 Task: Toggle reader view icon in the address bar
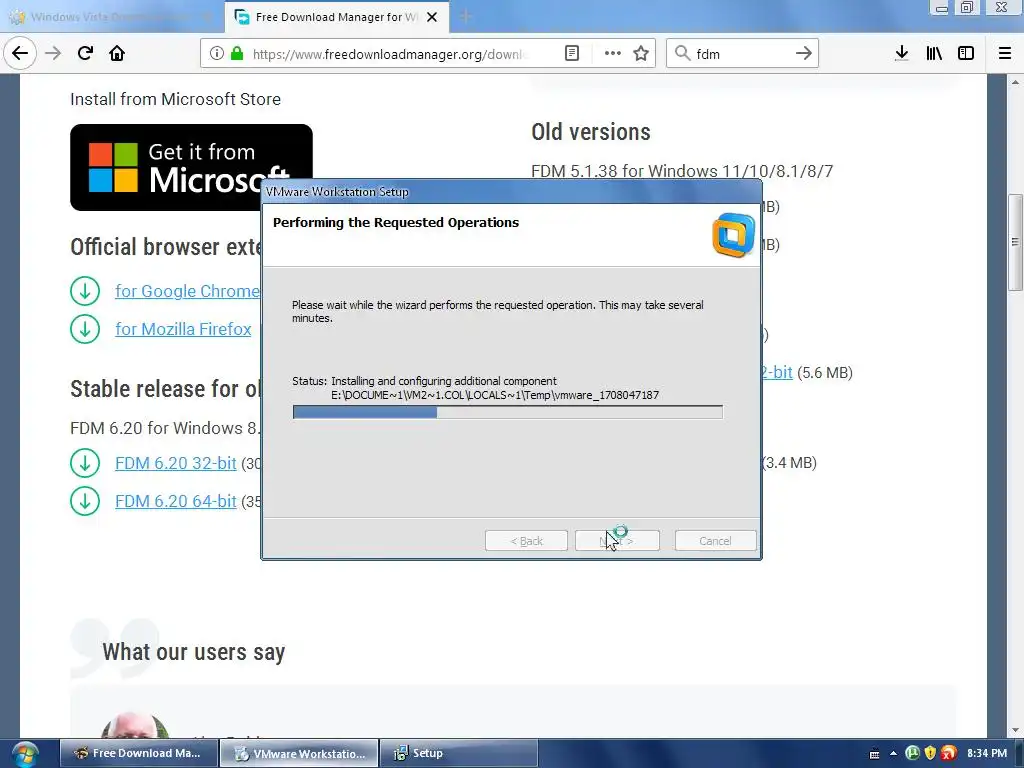pyautogui.click(x=571, y=54)
